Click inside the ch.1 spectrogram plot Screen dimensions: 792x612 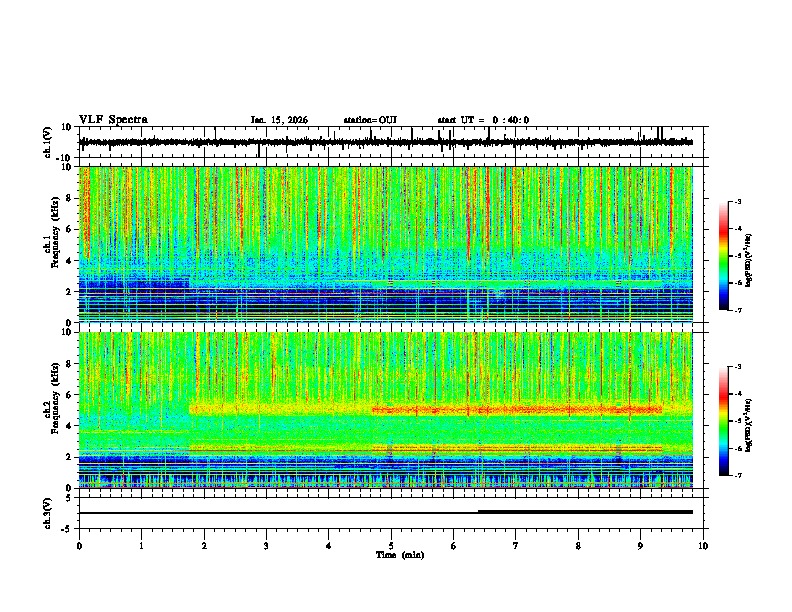click(386, 244)
